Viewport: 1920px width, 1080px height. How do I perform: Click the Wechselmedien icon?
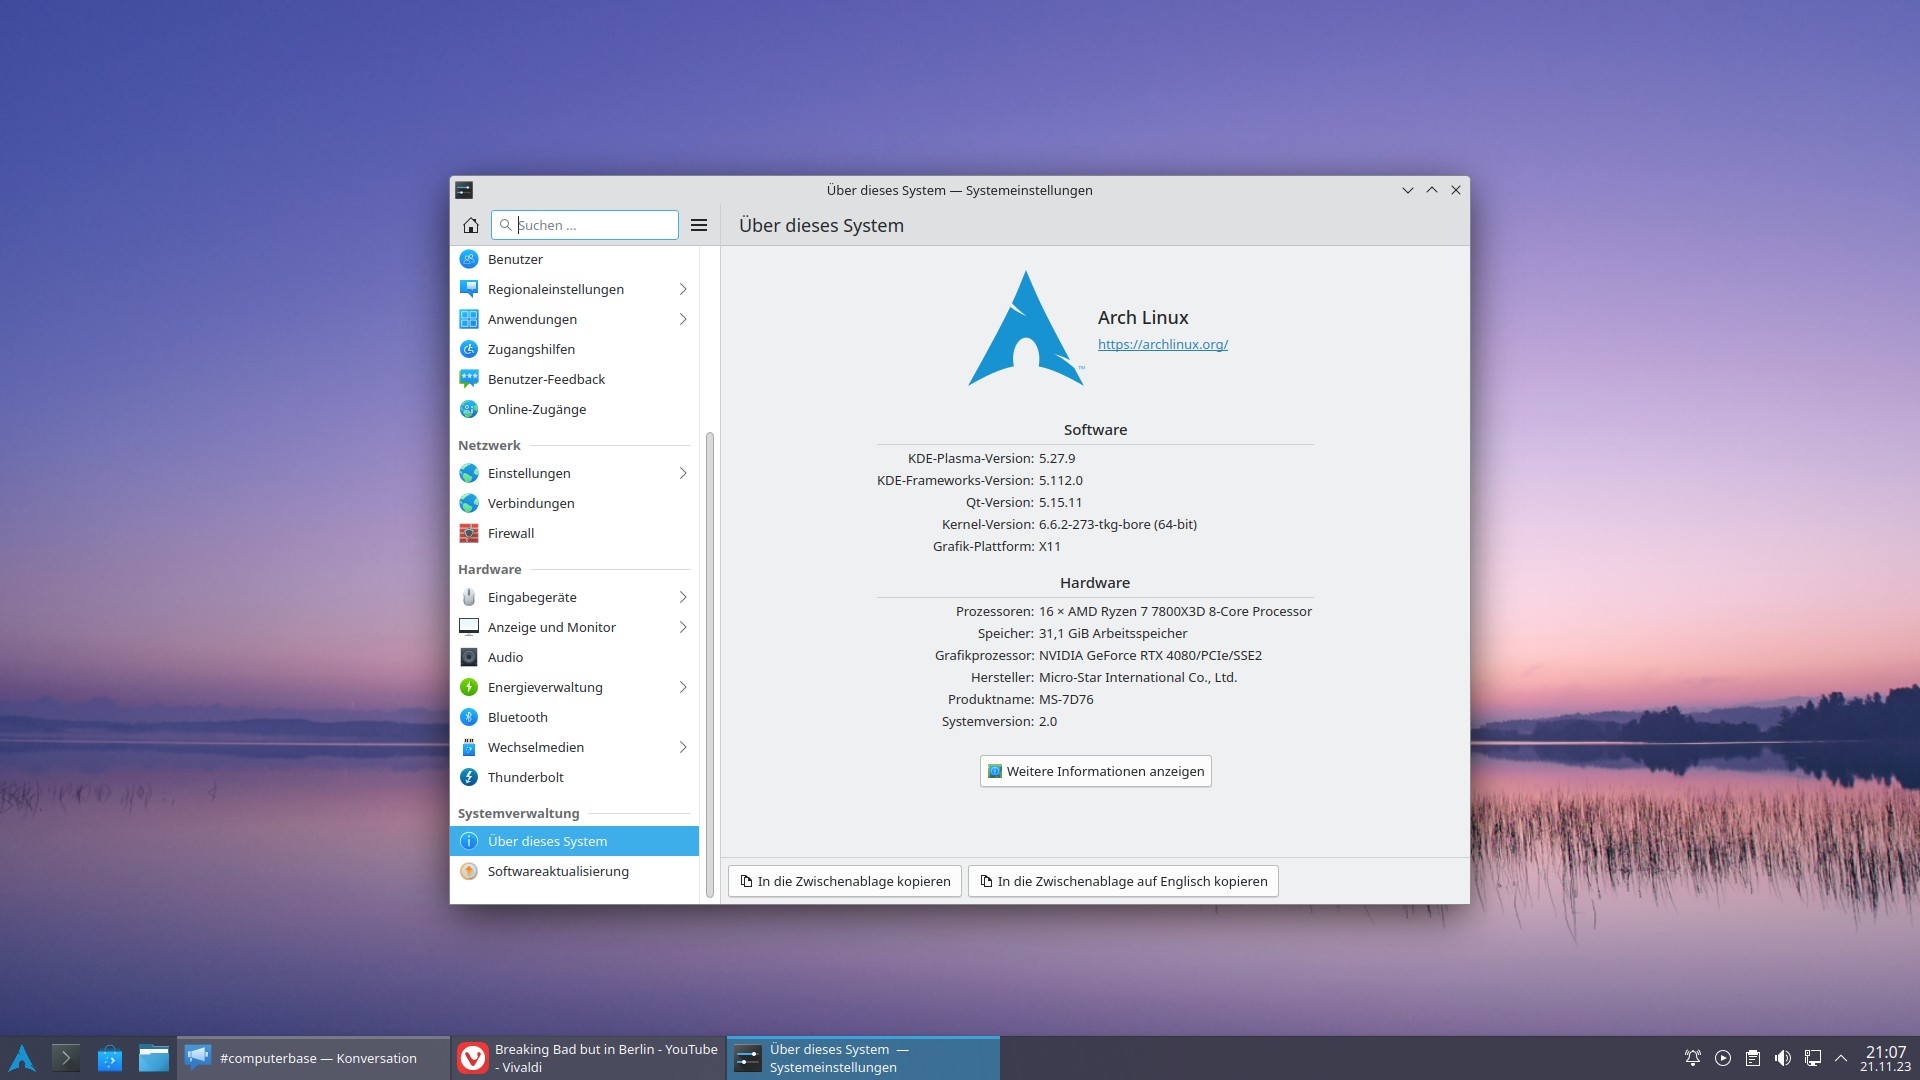469,747
